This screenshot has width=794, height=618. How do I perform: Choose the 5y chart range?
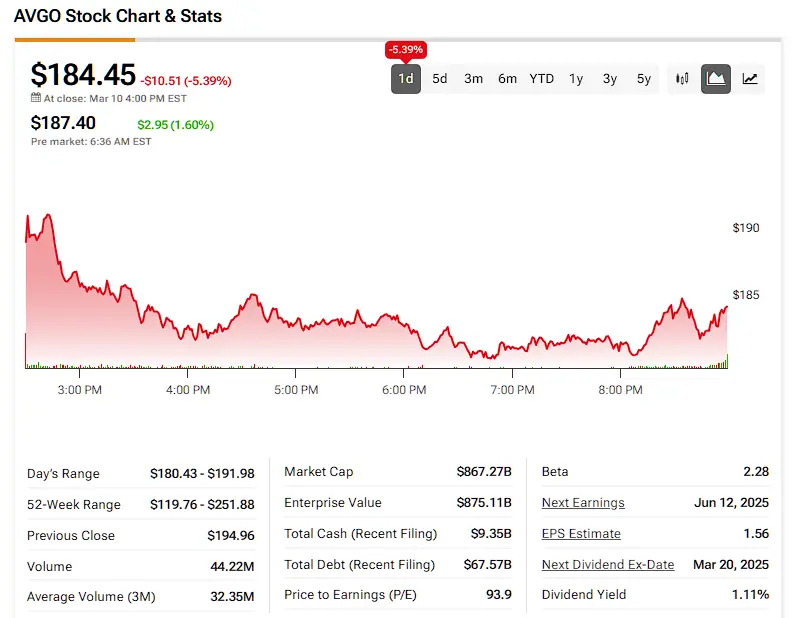coord(644,79)
